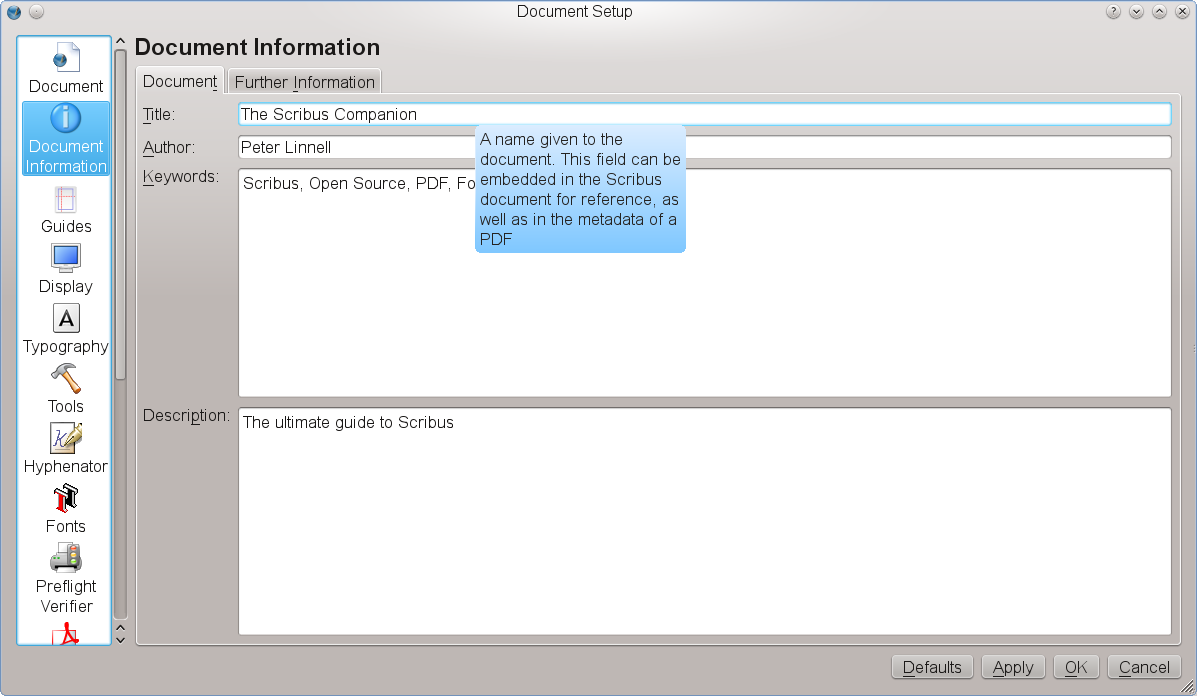Open the Document settings section
The width and height of the screenshot is (1197, 696).
click(66, 68)
